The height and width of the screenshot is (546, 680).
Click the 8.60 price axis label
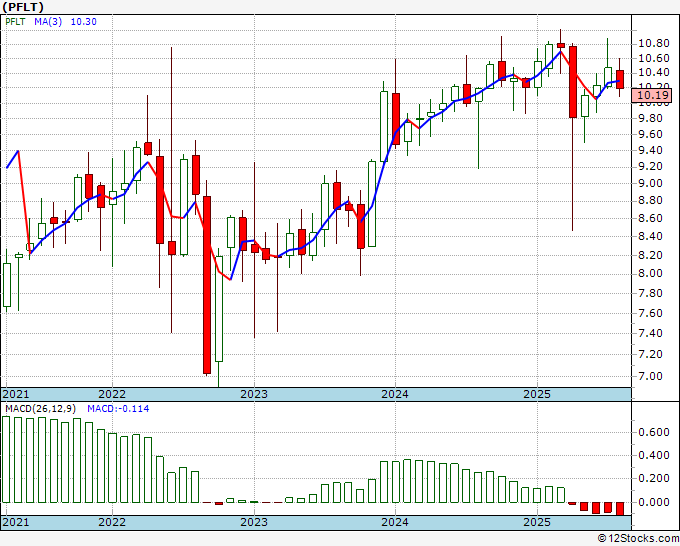pyautogui.click(x=651, y=218)
